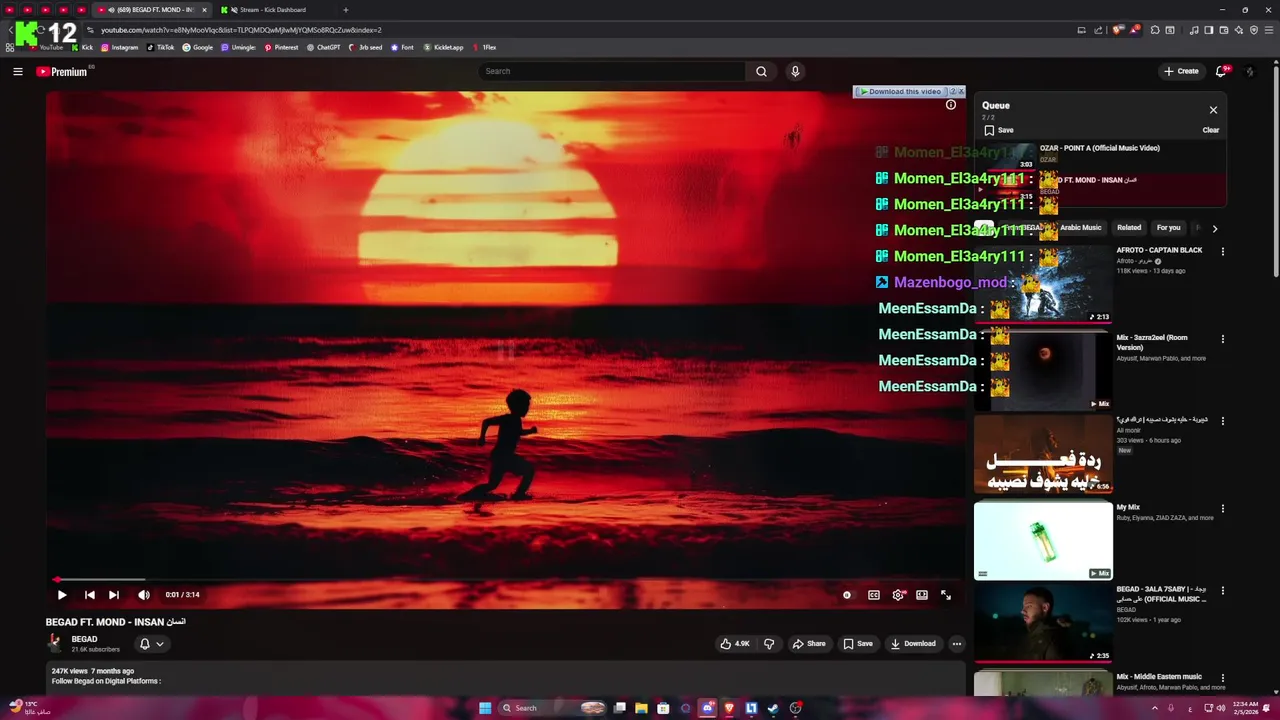Viewport: 1280px width, 720px height.
Task: Toggle closed captions on the player
Action: 874,595
